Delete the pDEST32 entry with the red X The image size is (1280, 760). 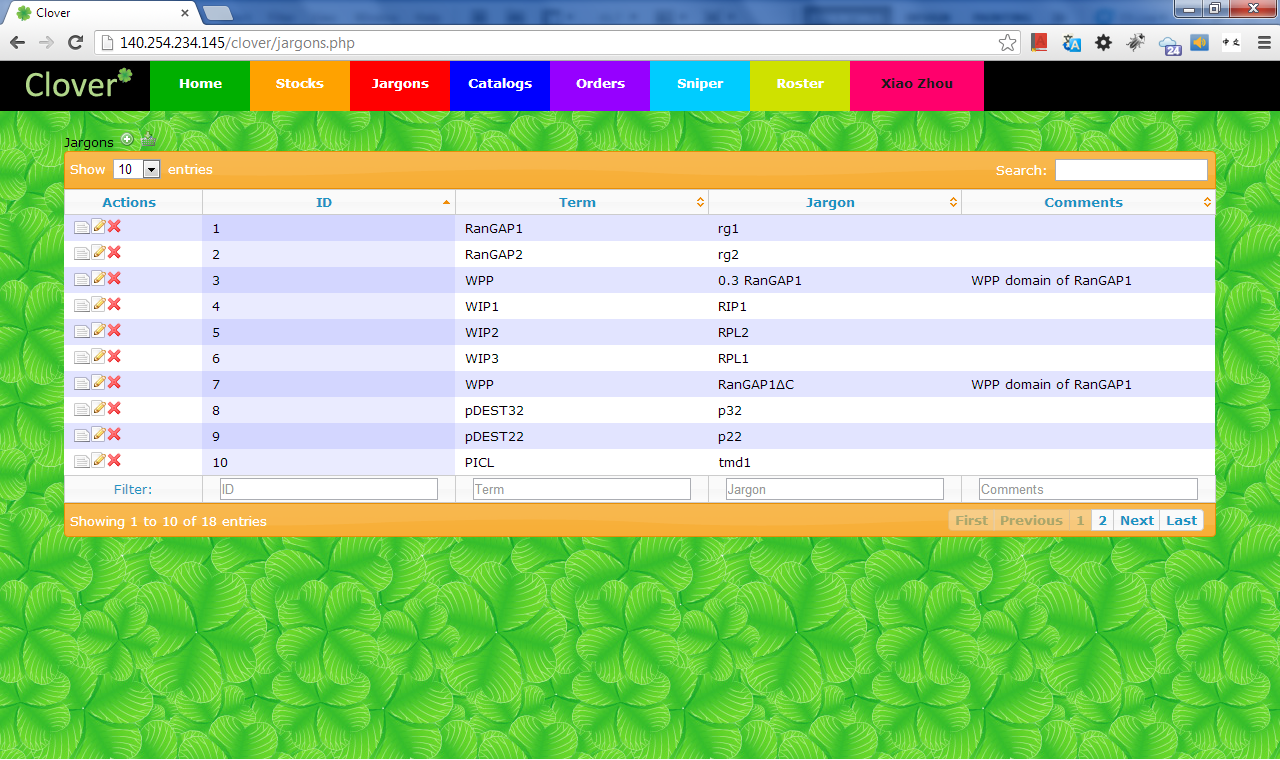[x=113, y=408]
